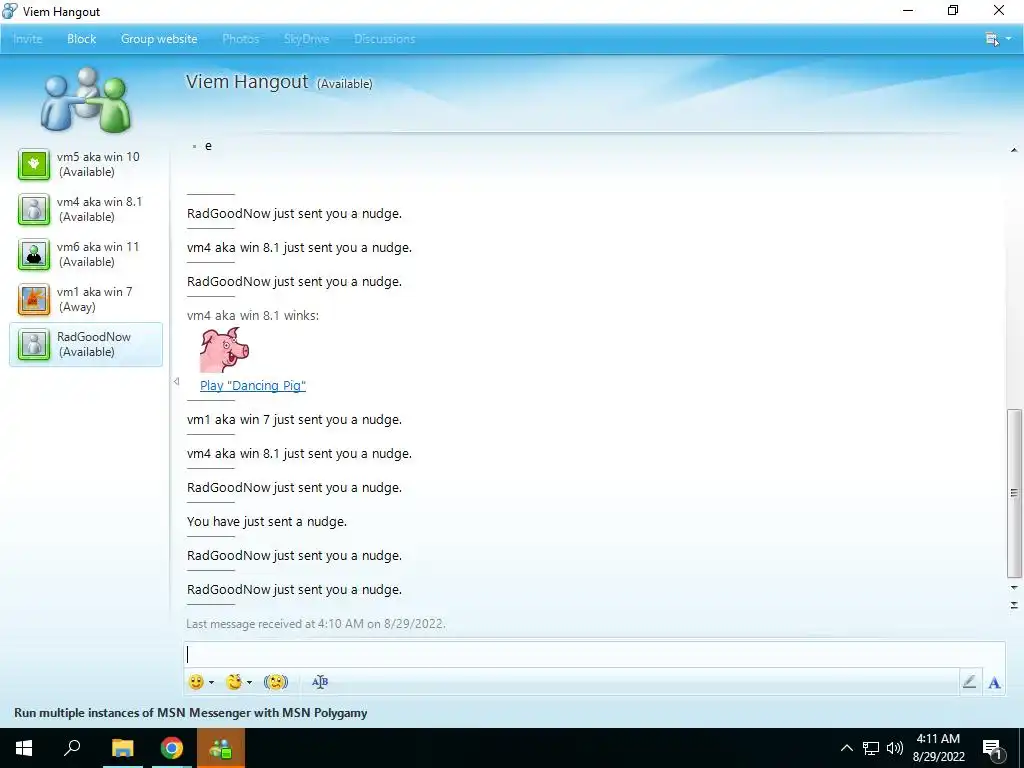Screen dimensions: 1024x768
Task: Select contact vm5 aka win 10
Action: click(86, 164)
